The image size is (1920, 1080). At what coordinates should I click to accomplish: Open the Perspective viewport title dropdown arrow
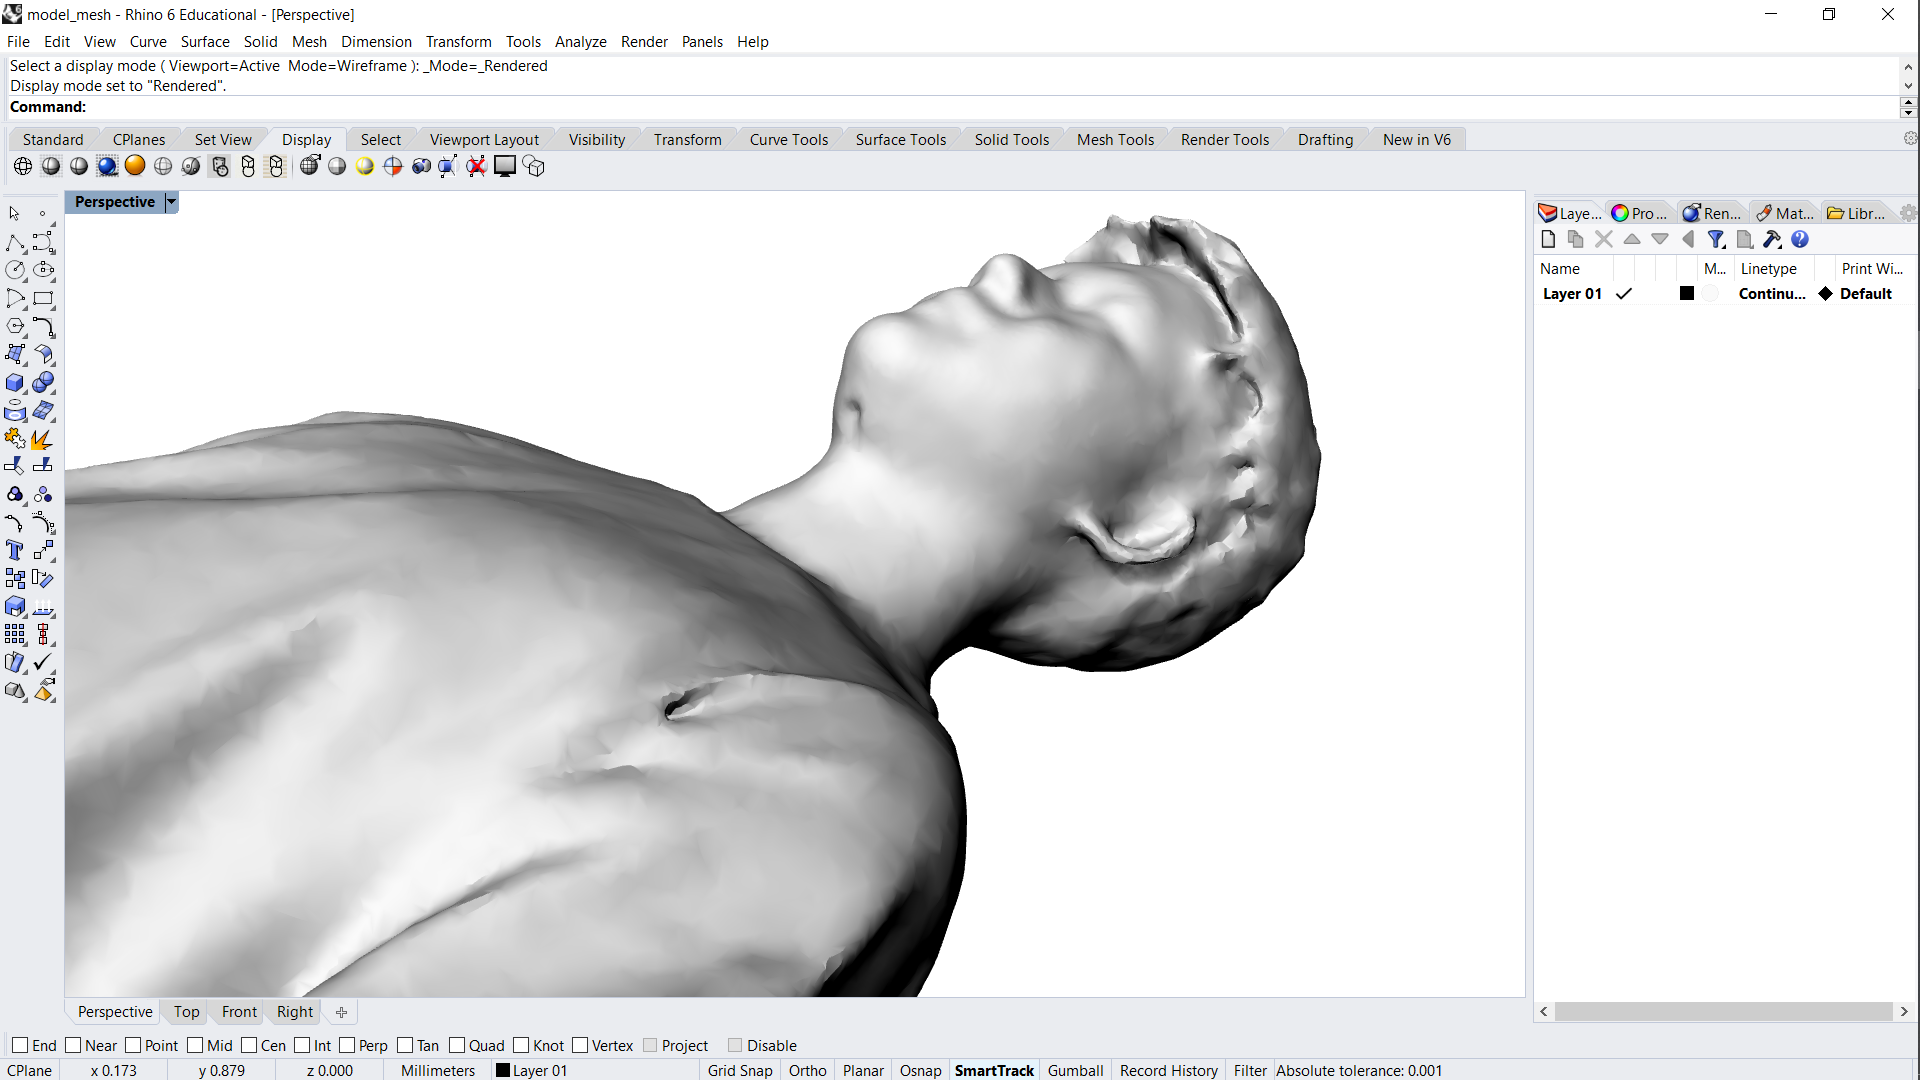click(x=171, y=202)
